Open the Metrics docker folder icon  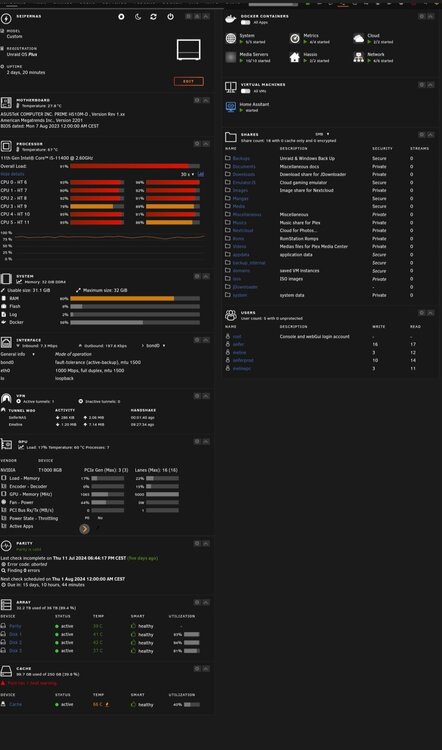click(x=295, y=38)
